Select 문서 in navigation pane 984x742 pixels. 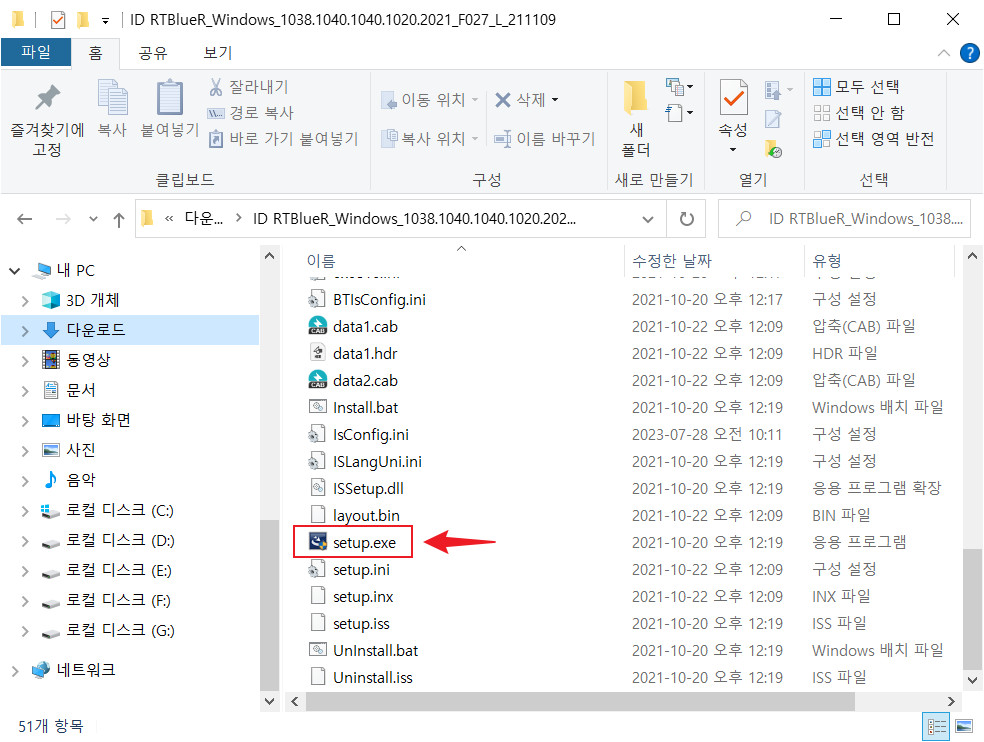tap(81, 390)
